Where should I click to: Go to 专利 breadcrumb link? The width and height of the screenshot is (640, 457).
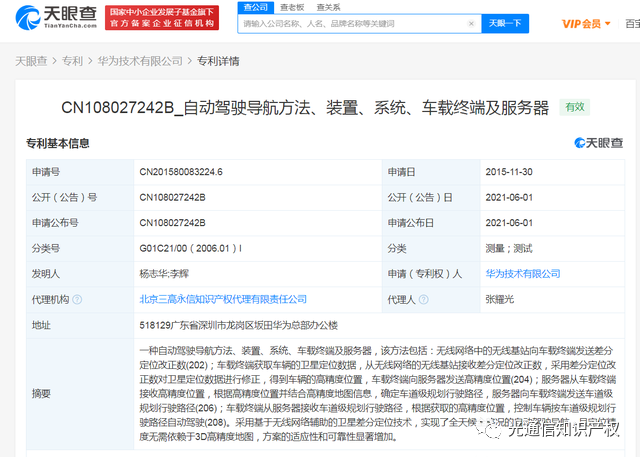point(72,61)
